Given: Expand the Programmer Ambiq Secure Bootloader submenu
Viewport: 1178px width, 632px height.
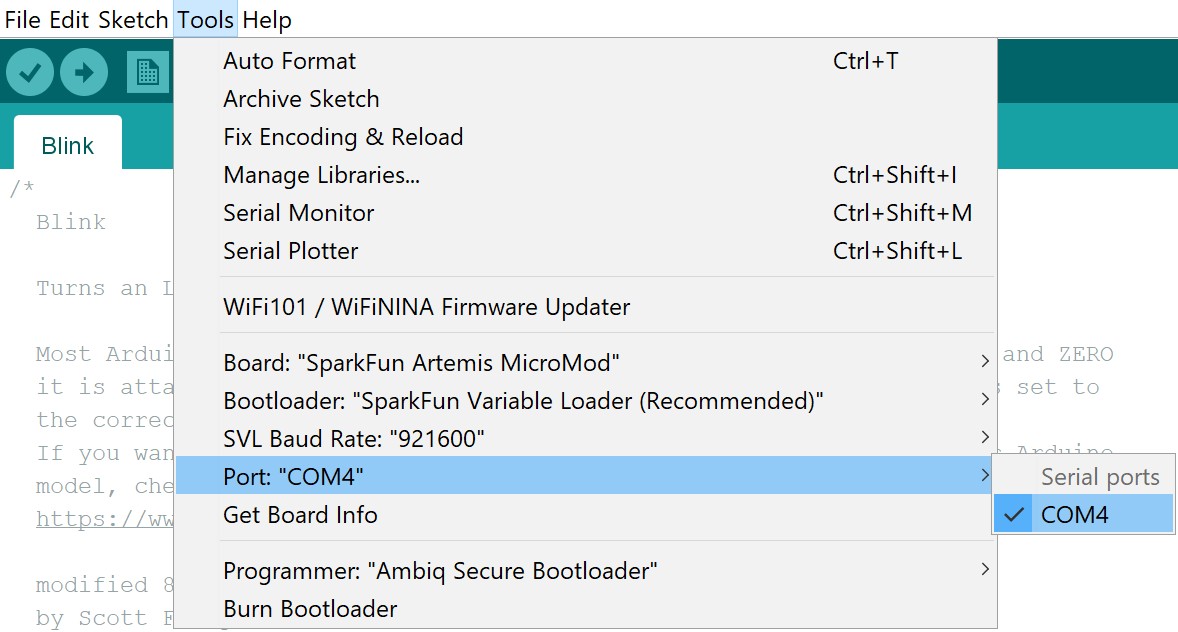Looking at the screenshot, I should click(x=585, y=570).
